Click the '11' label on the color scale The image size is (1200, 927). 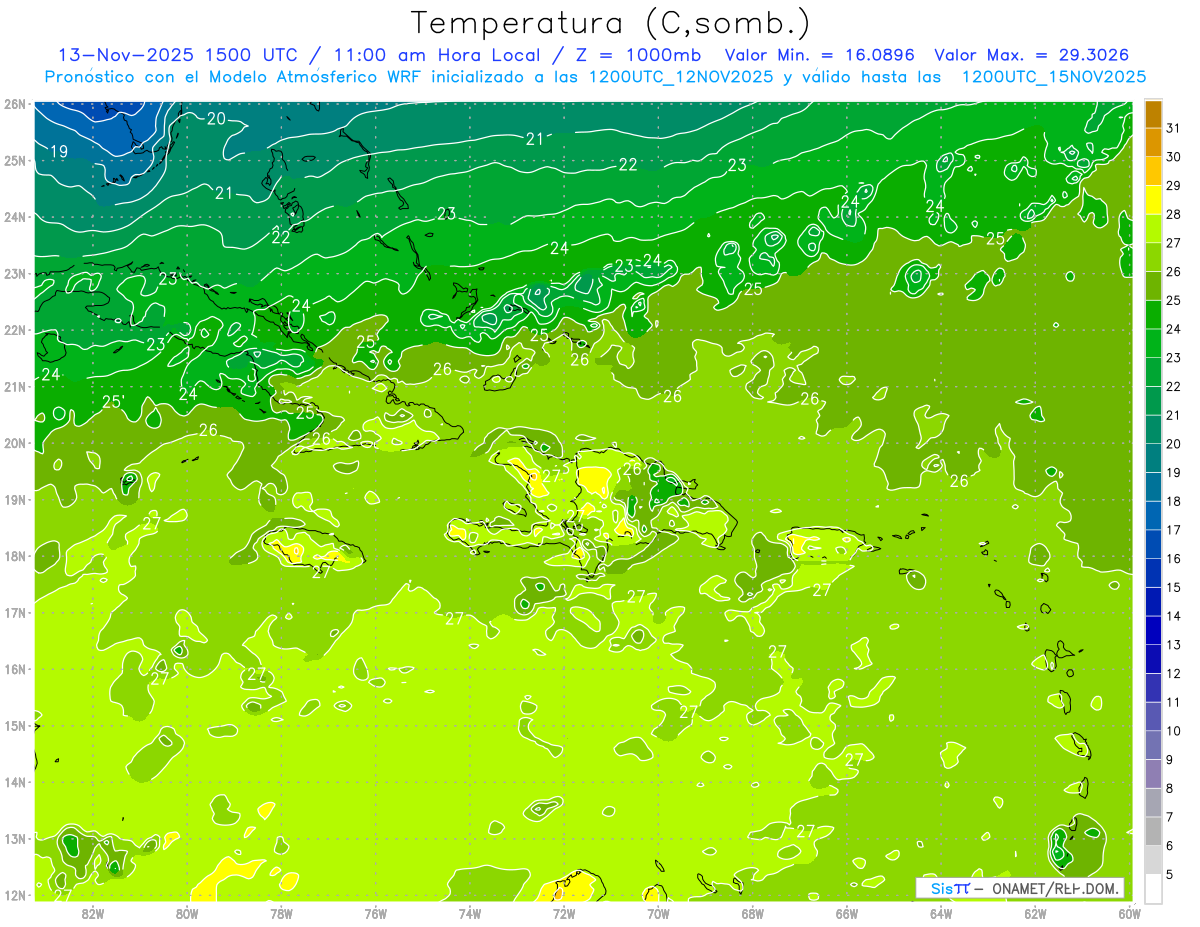[x=1174, y=702]
